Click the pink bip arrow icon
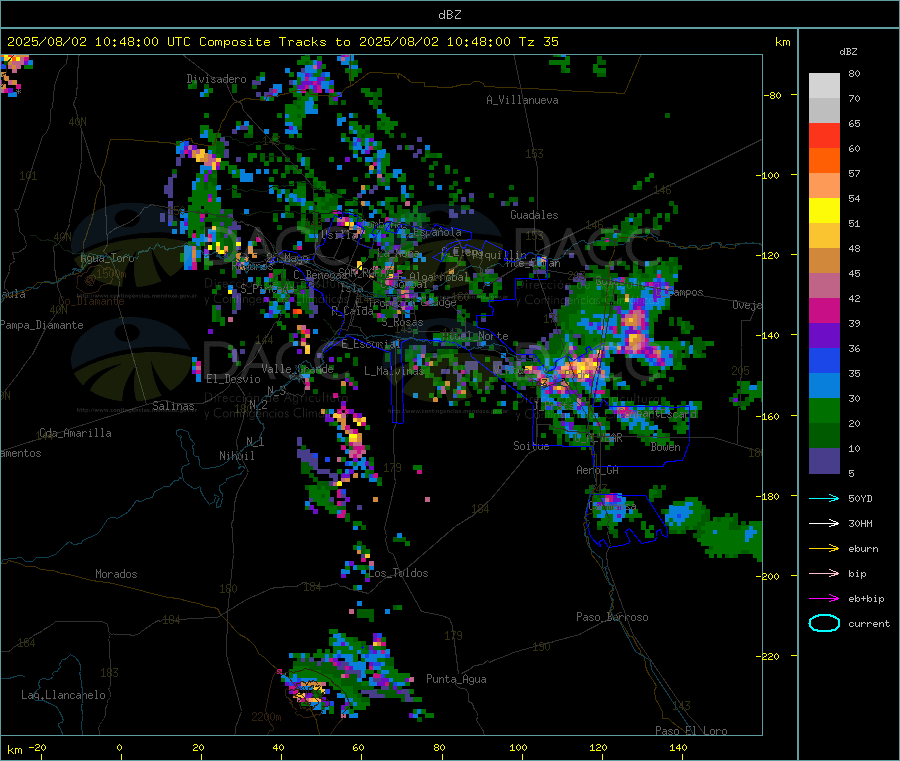 click(824, 573)
